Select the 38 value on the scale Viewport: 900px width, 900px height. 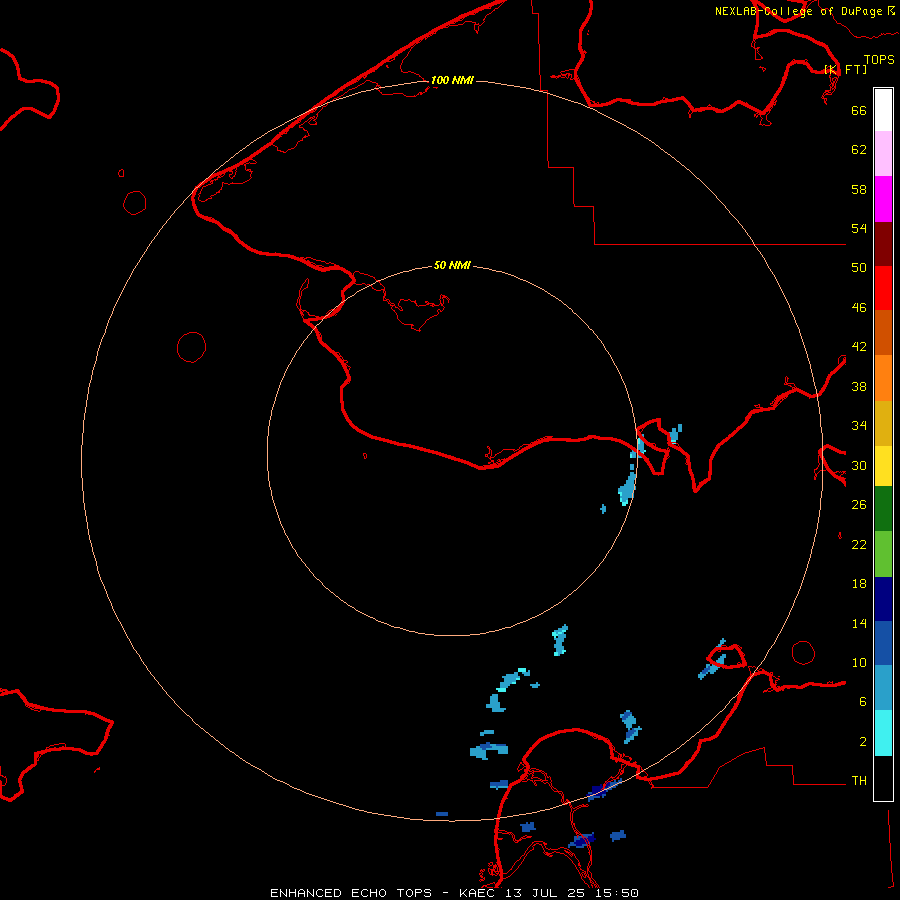(859, 386)
